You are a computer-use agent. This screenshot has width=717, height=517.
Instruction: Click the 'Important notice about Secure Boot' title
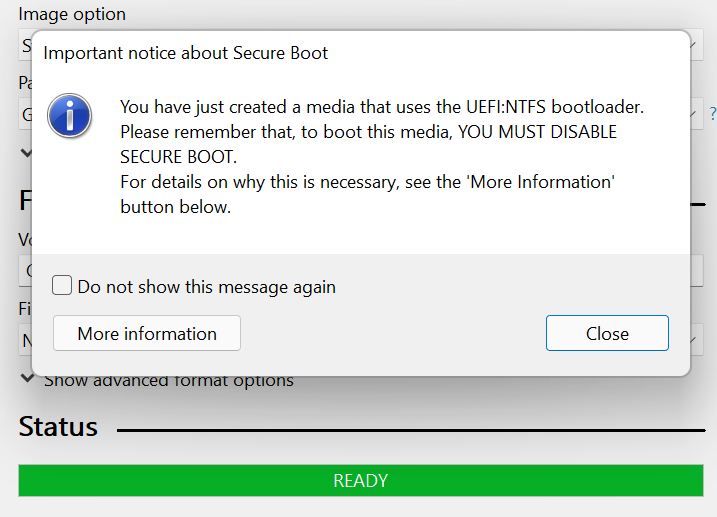click(x=186, y=53)
